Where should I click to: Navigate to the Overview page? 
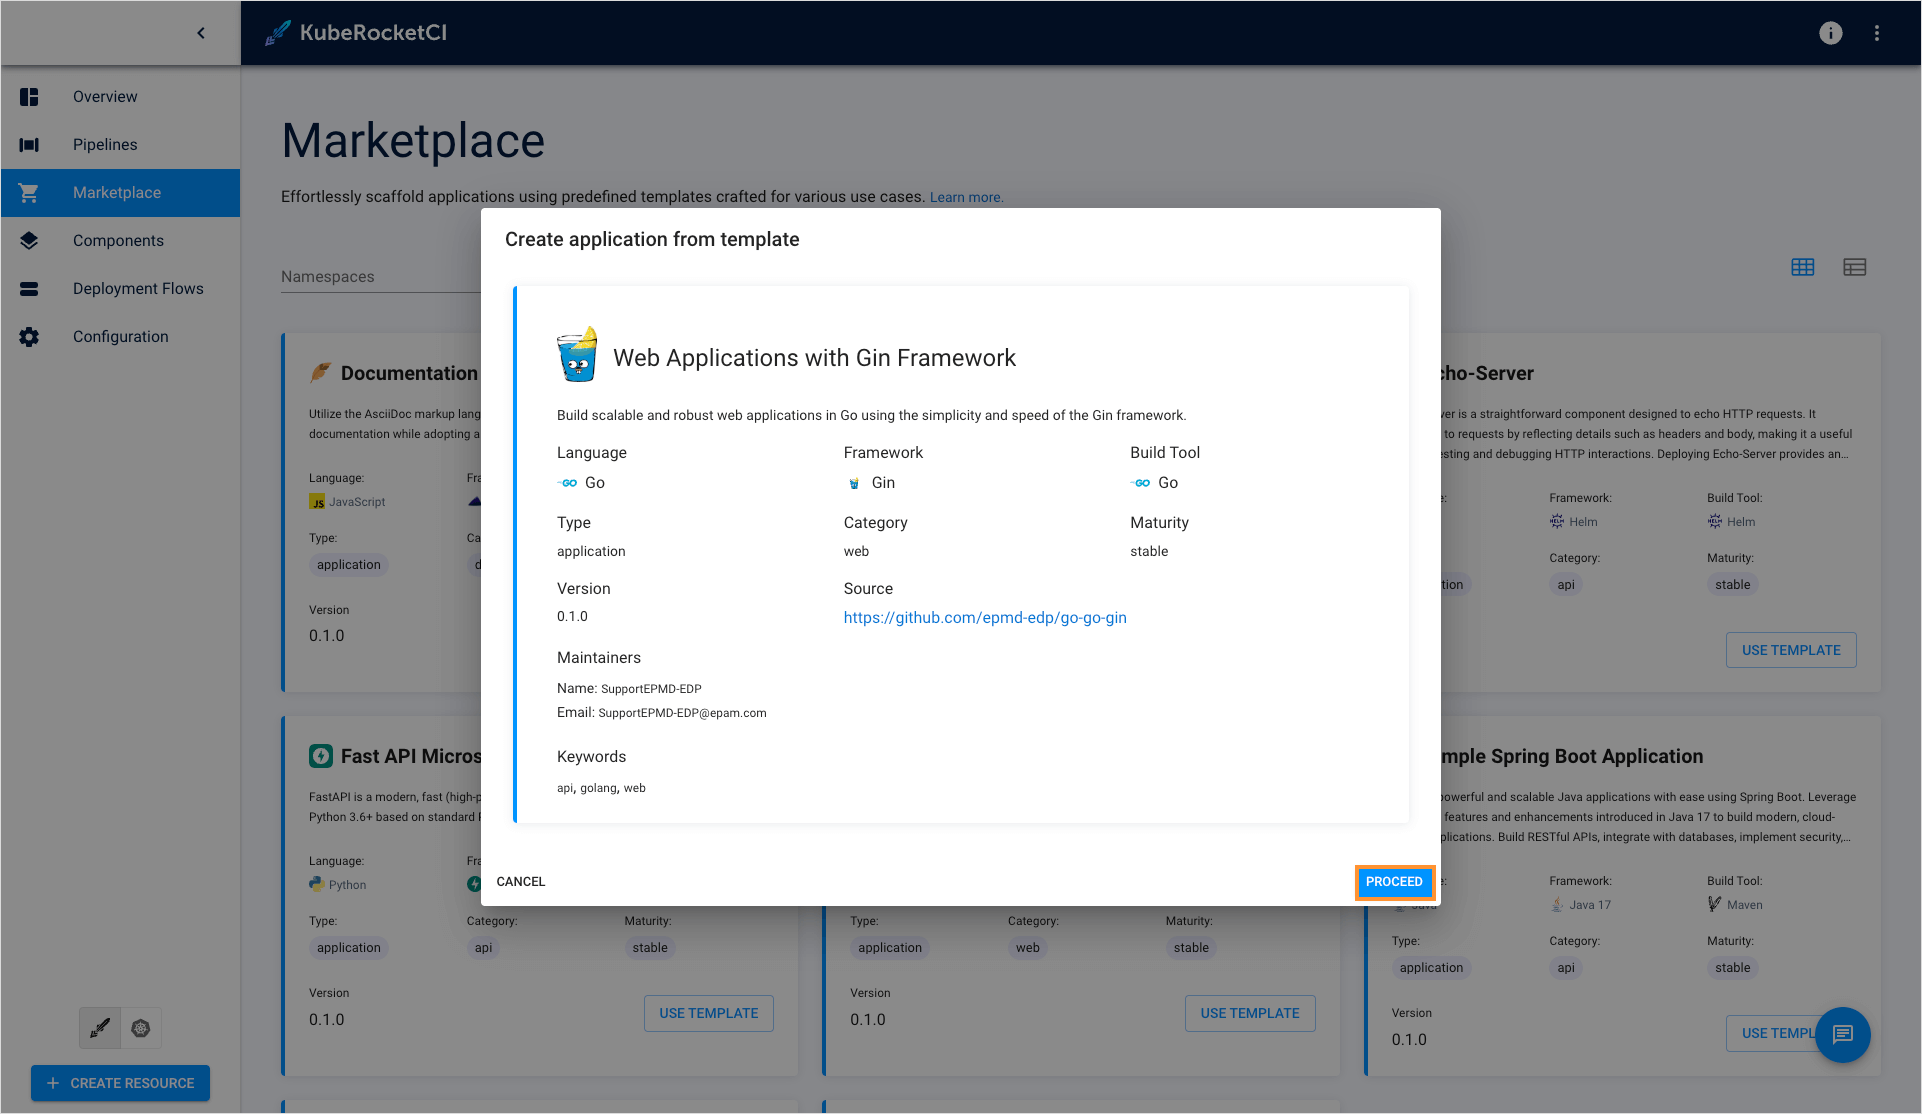click(104, 96)
